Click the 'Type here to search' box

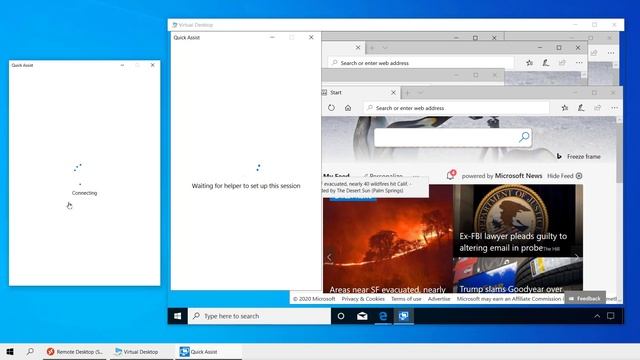(260, 316)
